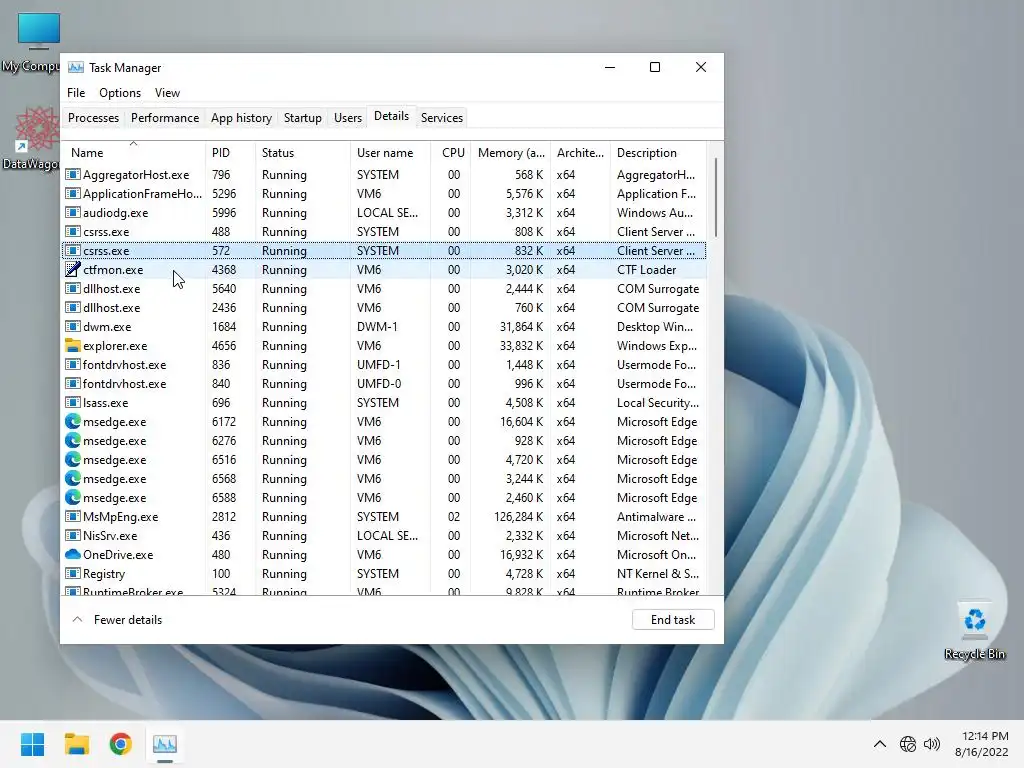1024x768 pixels.
Task: Click the NisSrv.exe process icon
Action: (72, 536)
